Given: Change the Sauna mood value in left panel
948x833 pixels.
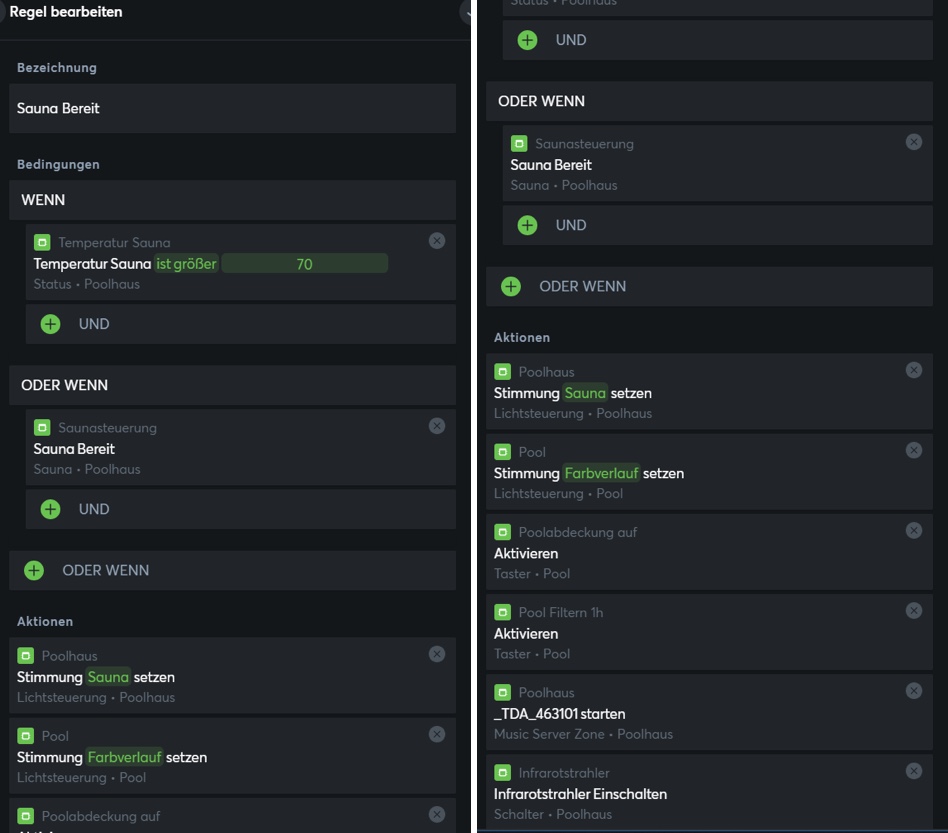Looking at the screenshot, I should coord(108,677).
